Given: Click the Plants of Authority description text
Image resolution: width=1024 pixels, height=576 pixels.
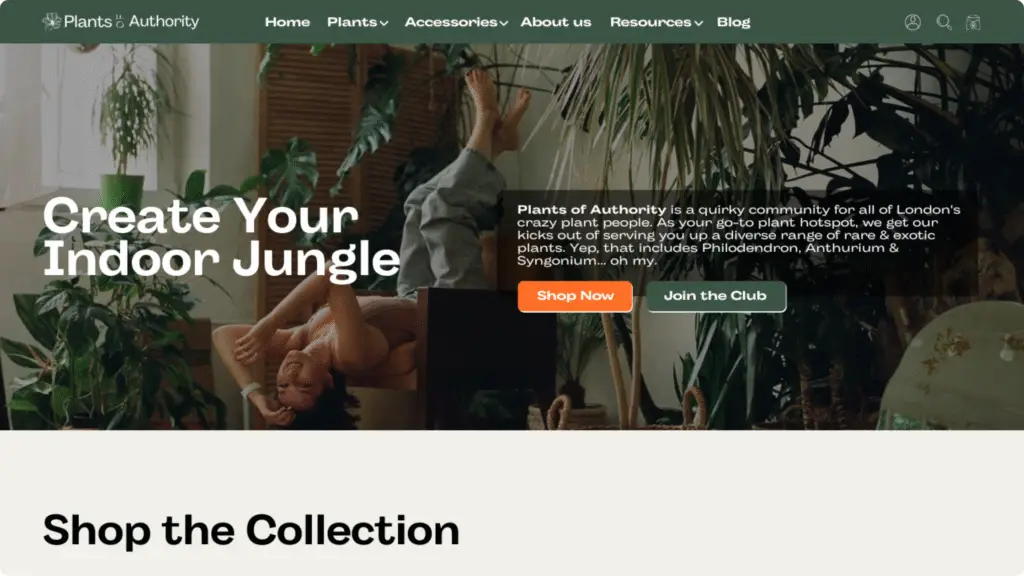Looking at the screenshot, I should point(739,234).
